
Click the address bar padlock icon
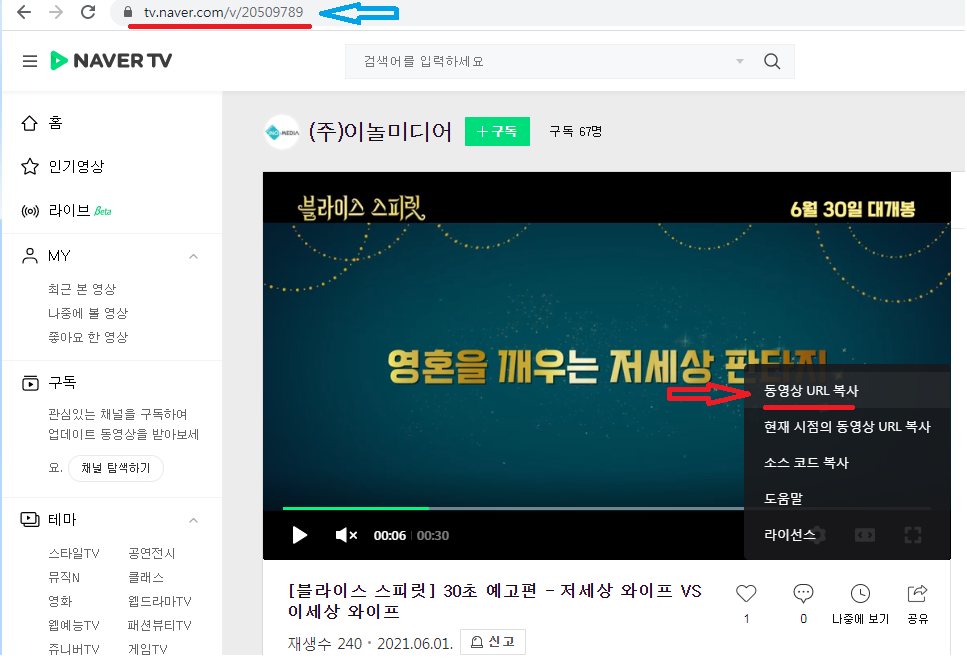click(x=128, y=12)
